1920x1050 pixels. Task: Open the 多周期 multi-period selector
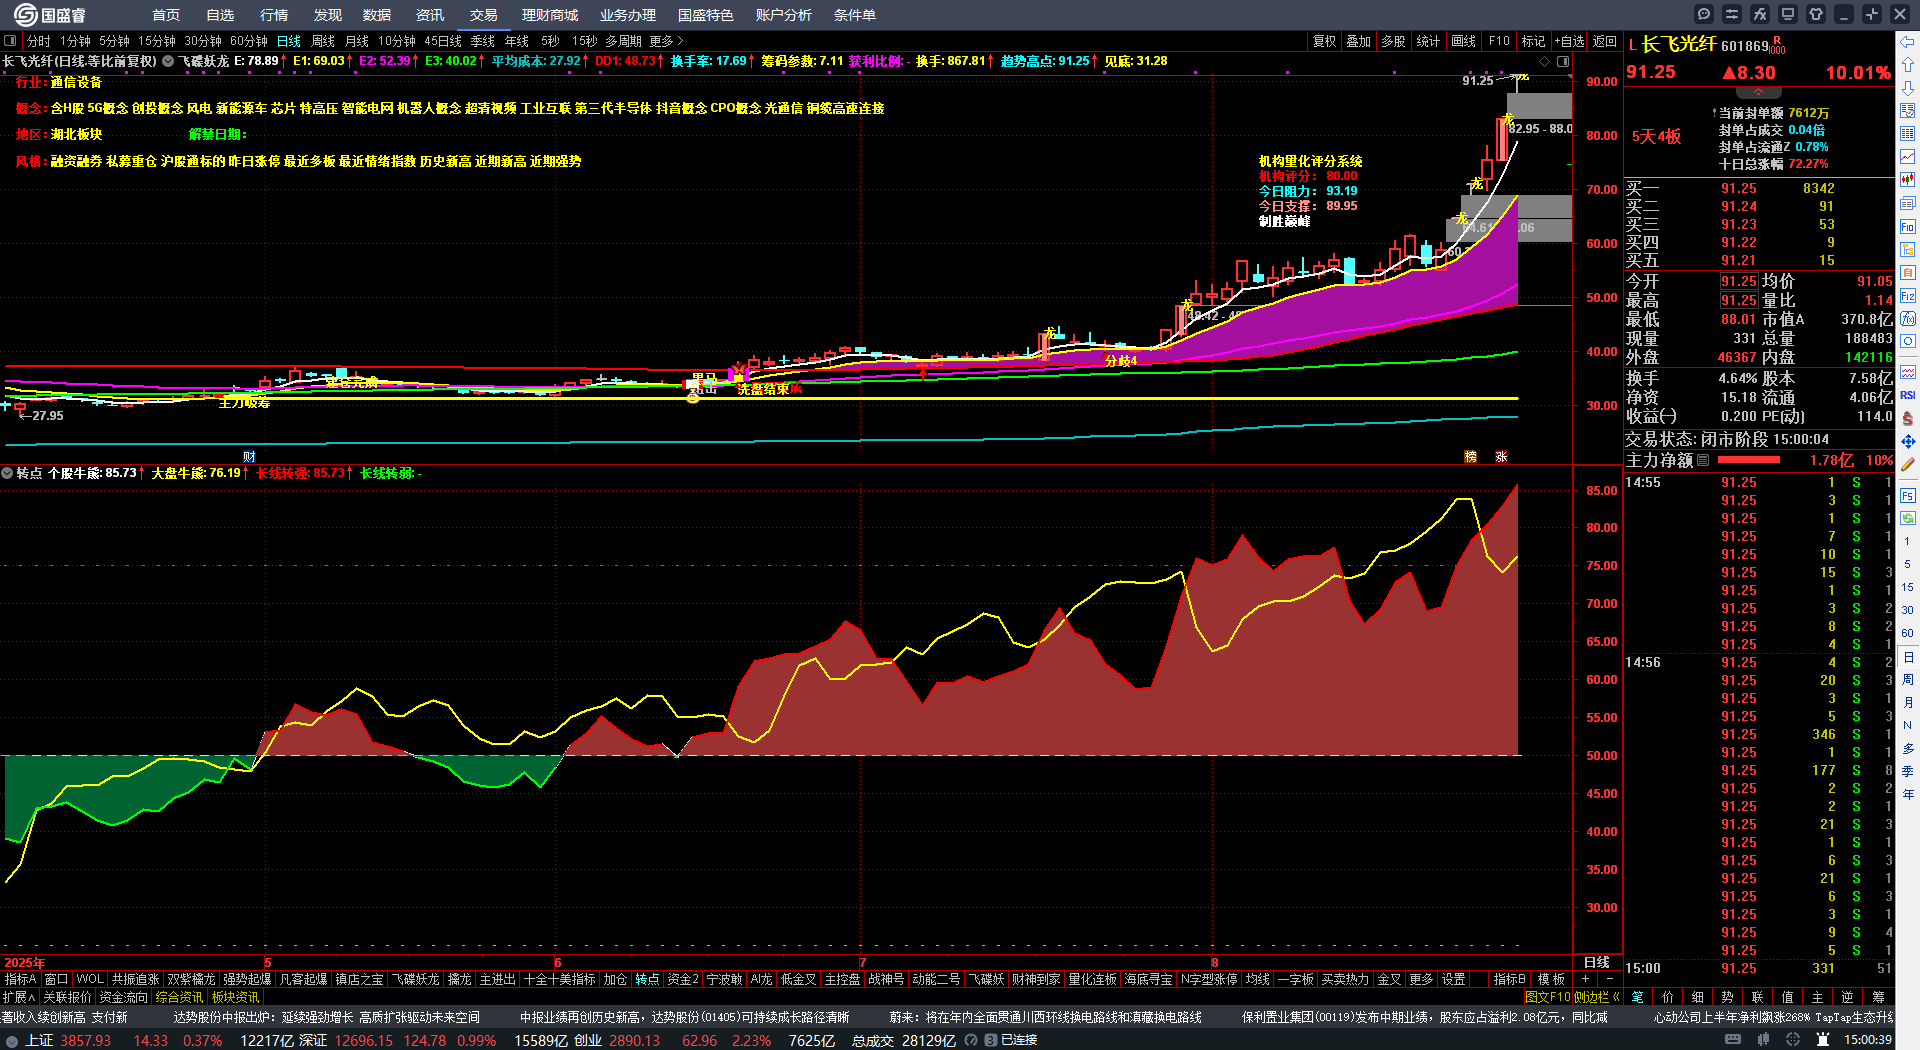(x=623, y=41)
